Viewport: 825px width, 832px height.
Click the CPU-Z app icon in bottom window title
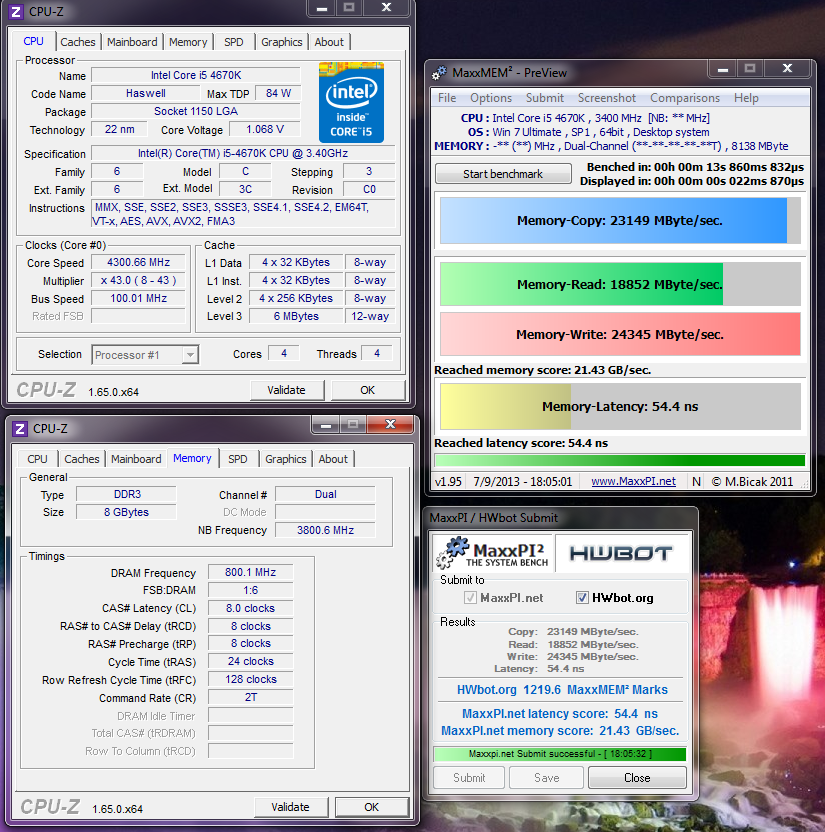[x=20, y=428]
